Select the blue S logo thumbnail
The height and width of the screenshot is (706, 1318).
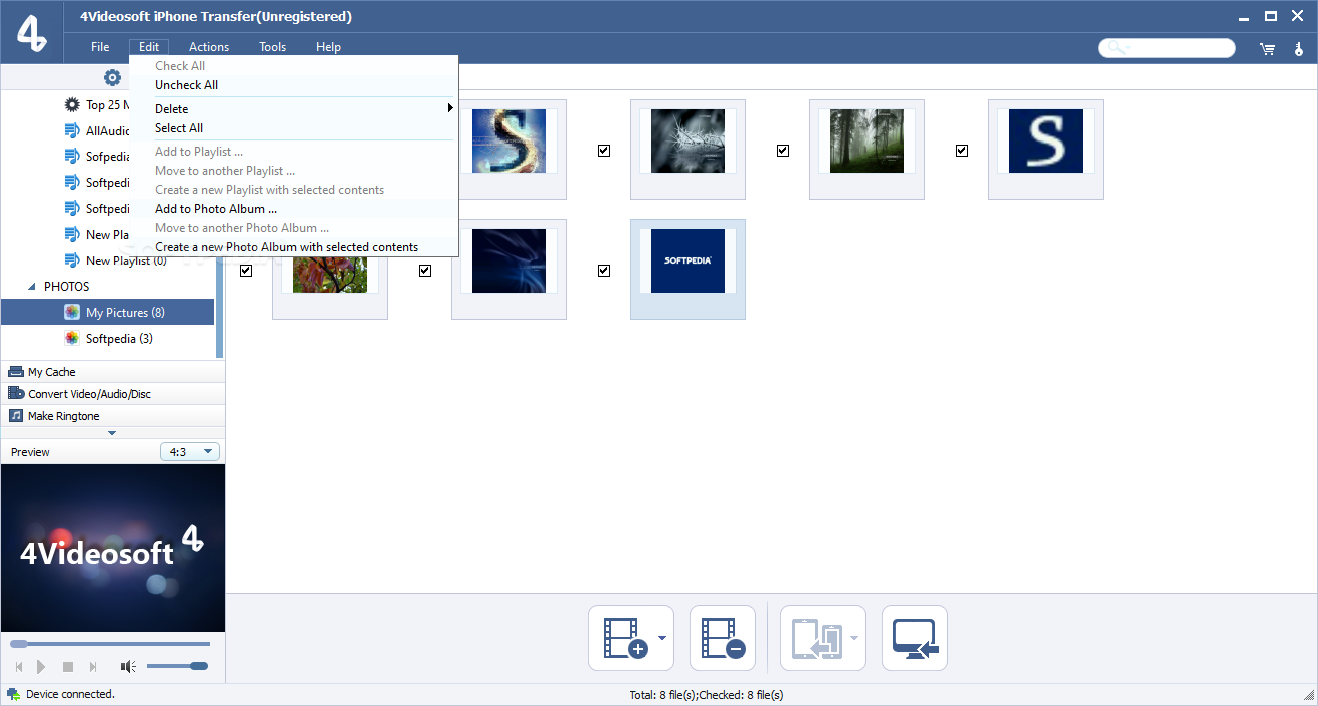click(1046, 149)
